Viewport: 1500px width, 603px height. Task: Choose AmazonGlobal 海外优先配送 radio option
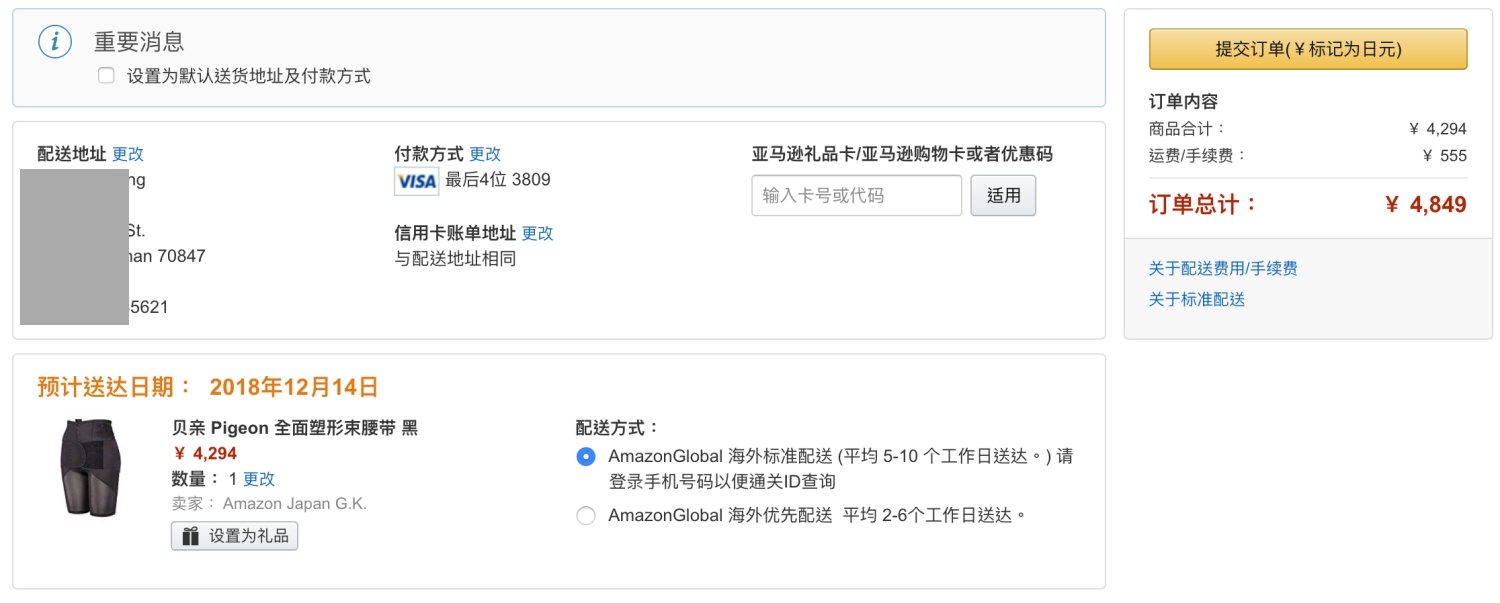pyautogui.click(x=586, y=516)
